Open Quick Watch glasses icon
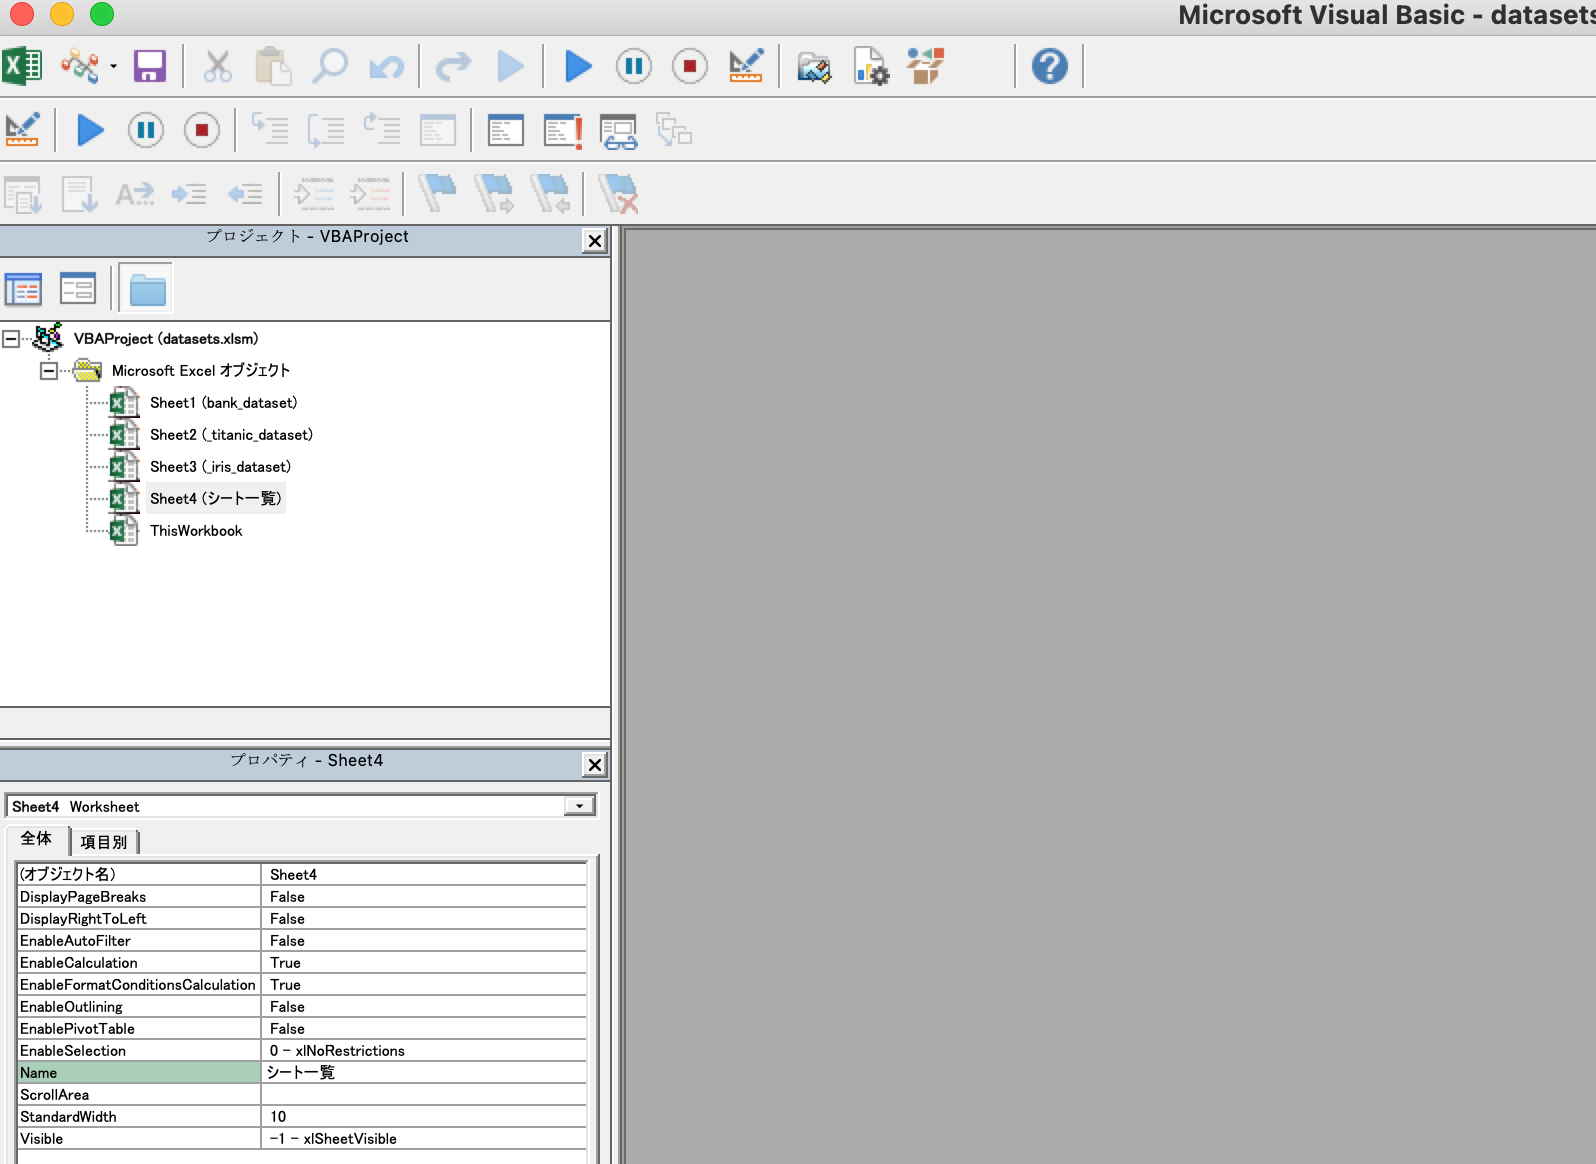This screenshot has height=1164, width=1596. pos(619,131)
